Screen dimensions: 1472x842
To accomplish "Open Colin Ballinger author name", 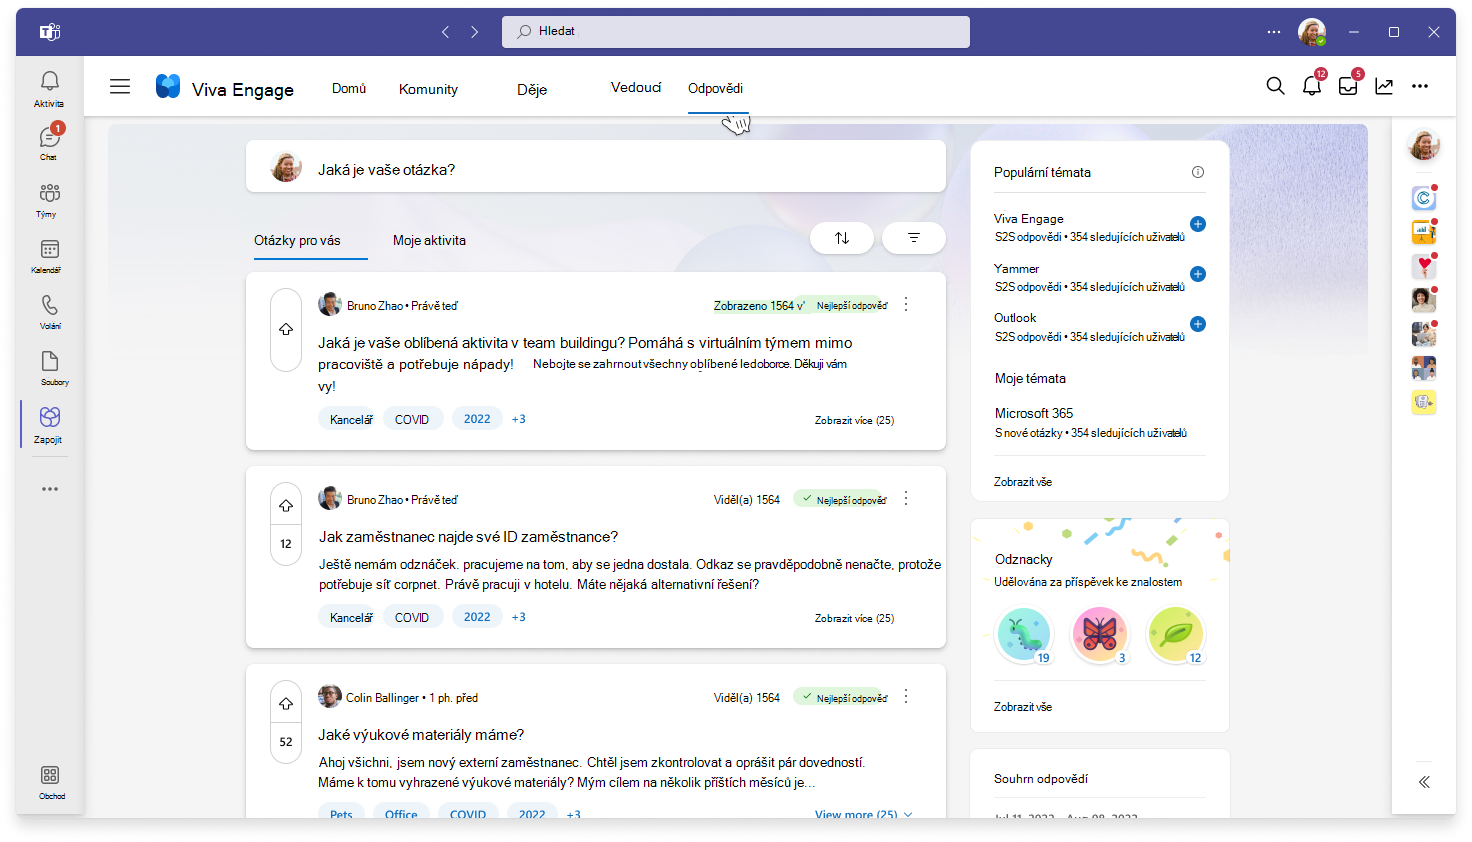I will 382,698.
